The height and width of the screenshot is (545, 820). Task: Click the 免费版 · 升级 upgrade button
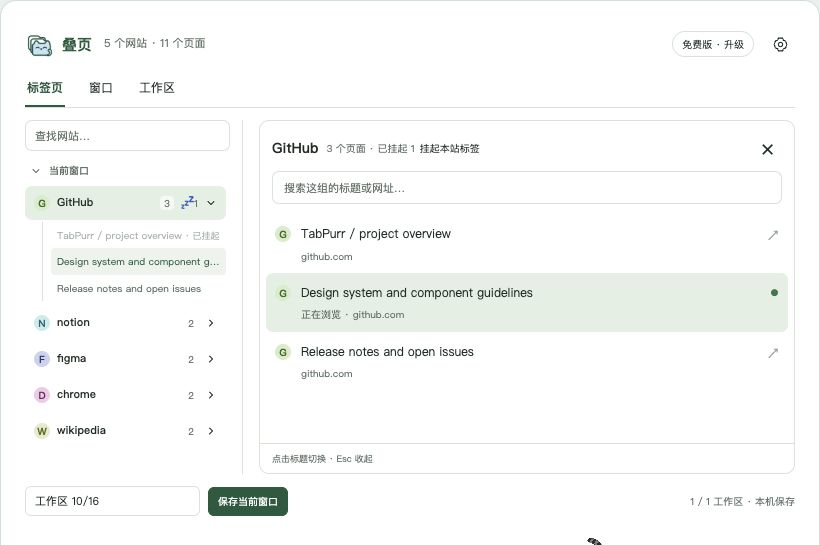point(712,44)
